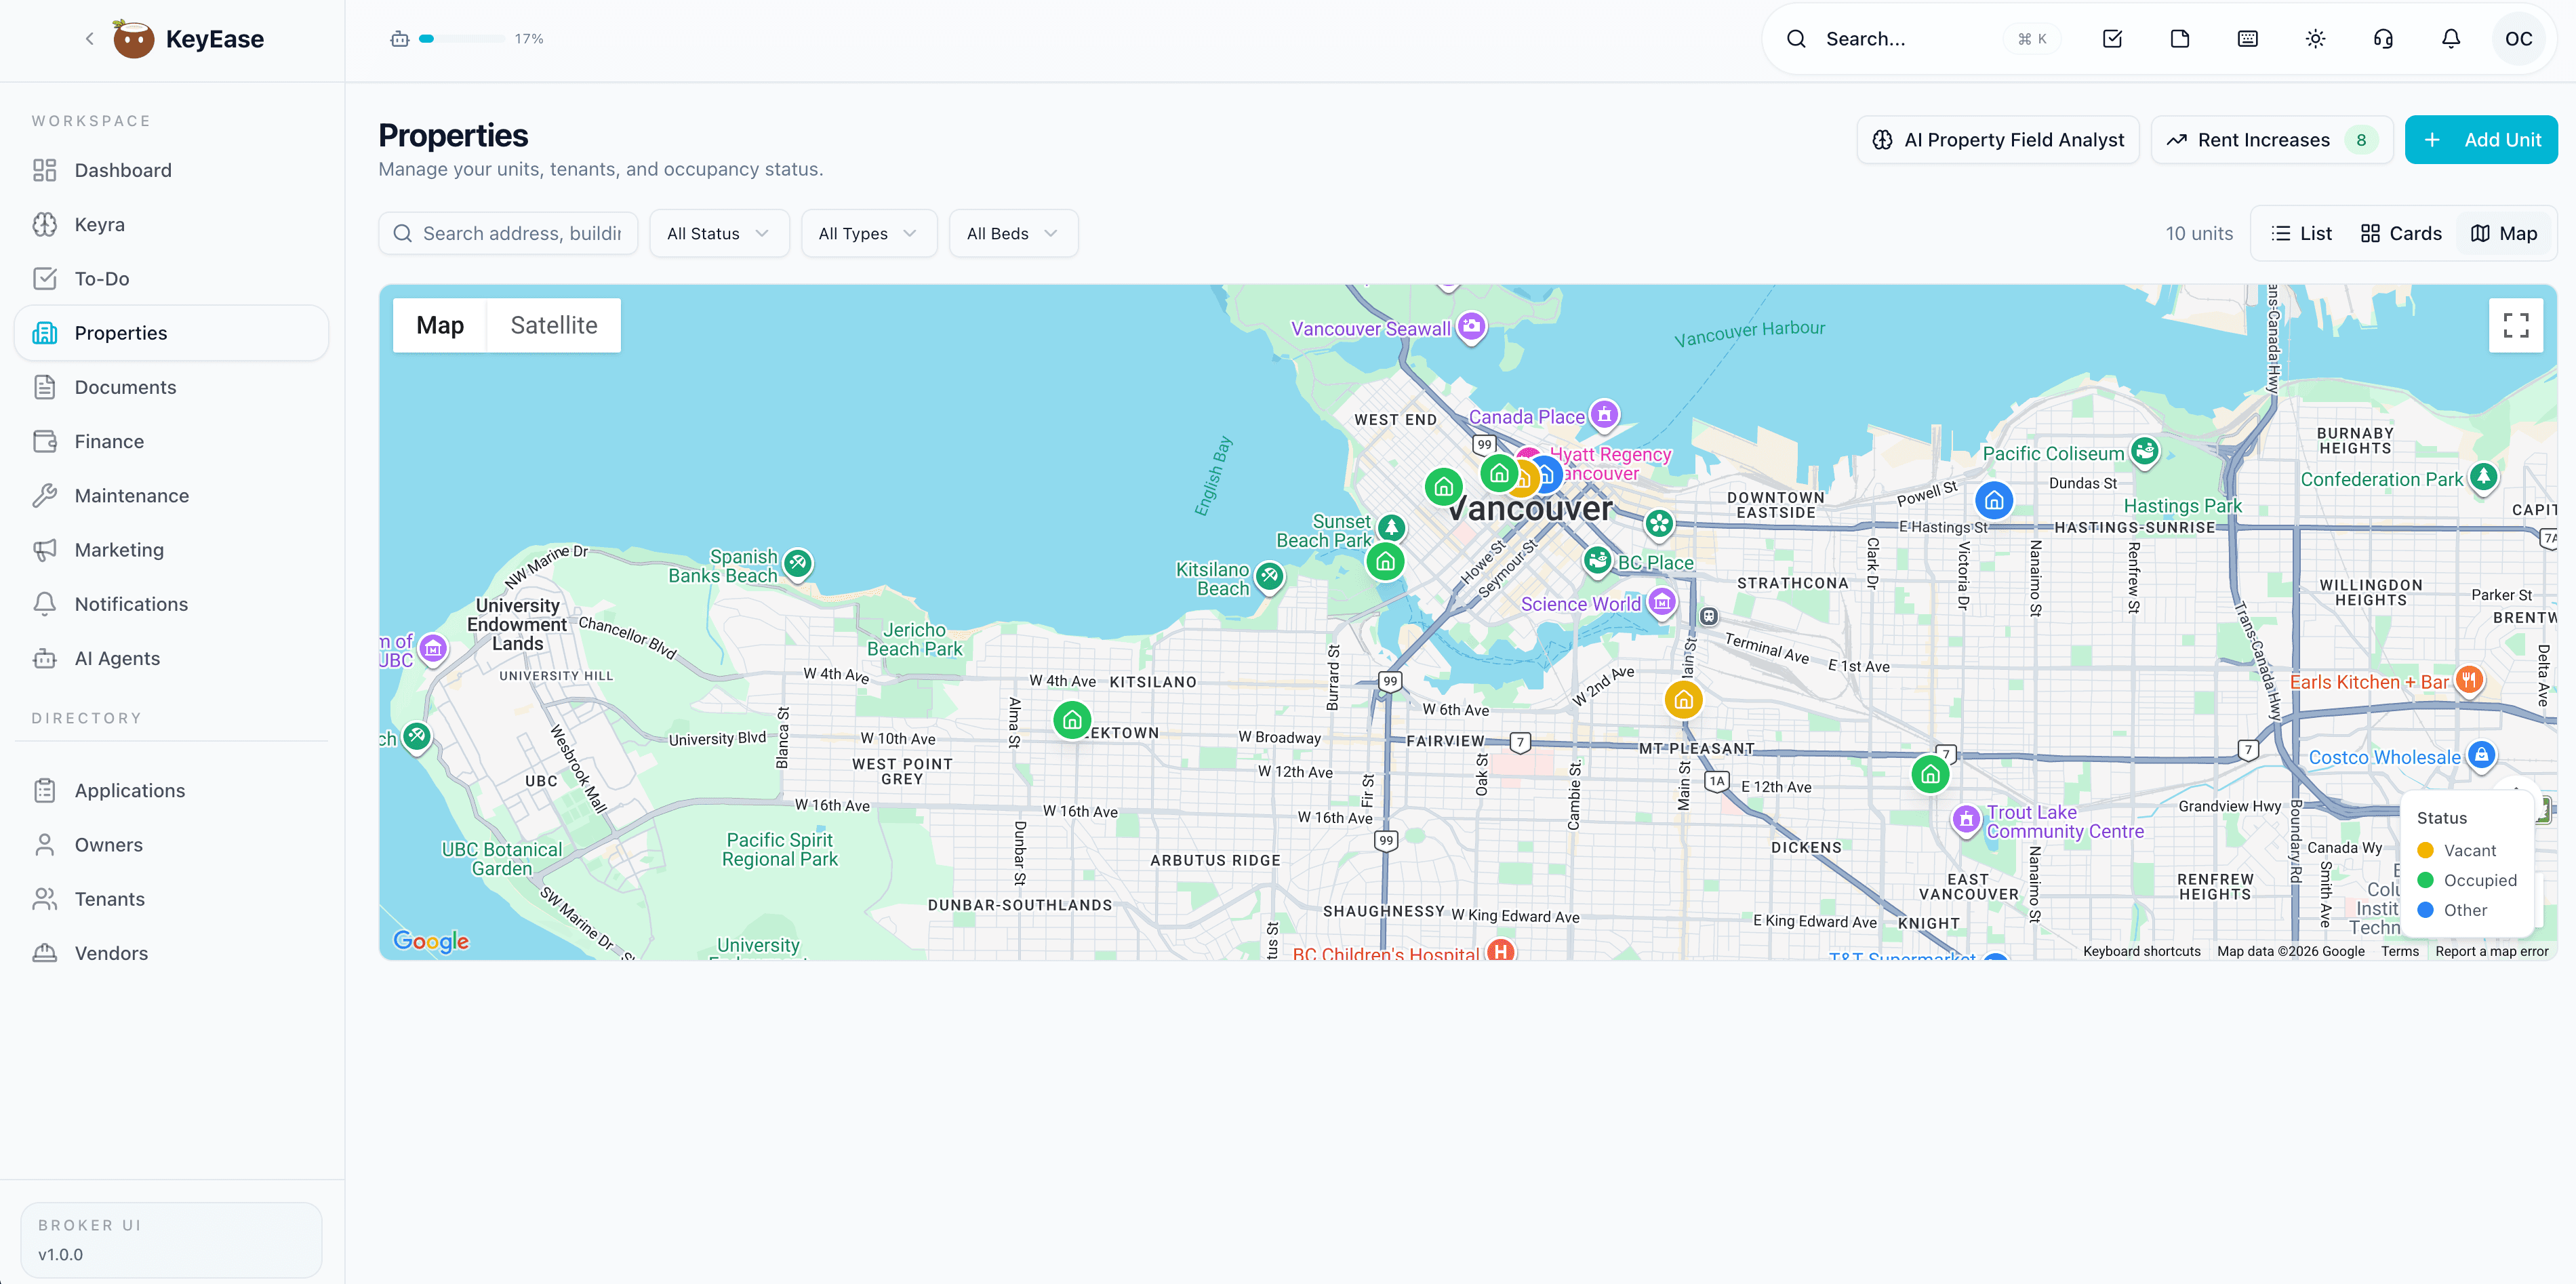
Task: Open the Vendors directory entry
Action: click(x=111, y=952)
